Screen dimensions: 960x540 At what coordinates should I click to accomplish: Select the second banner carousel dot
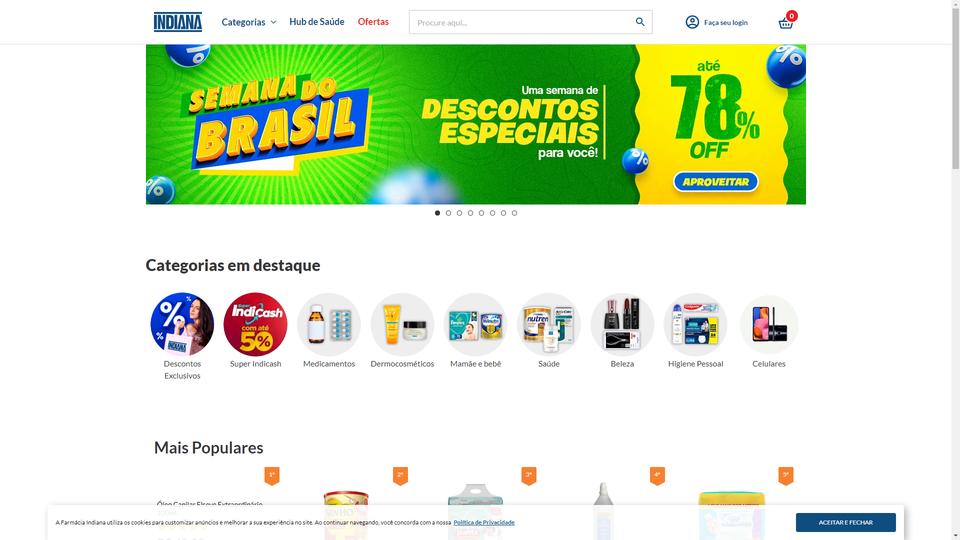[x=448, y=213]
